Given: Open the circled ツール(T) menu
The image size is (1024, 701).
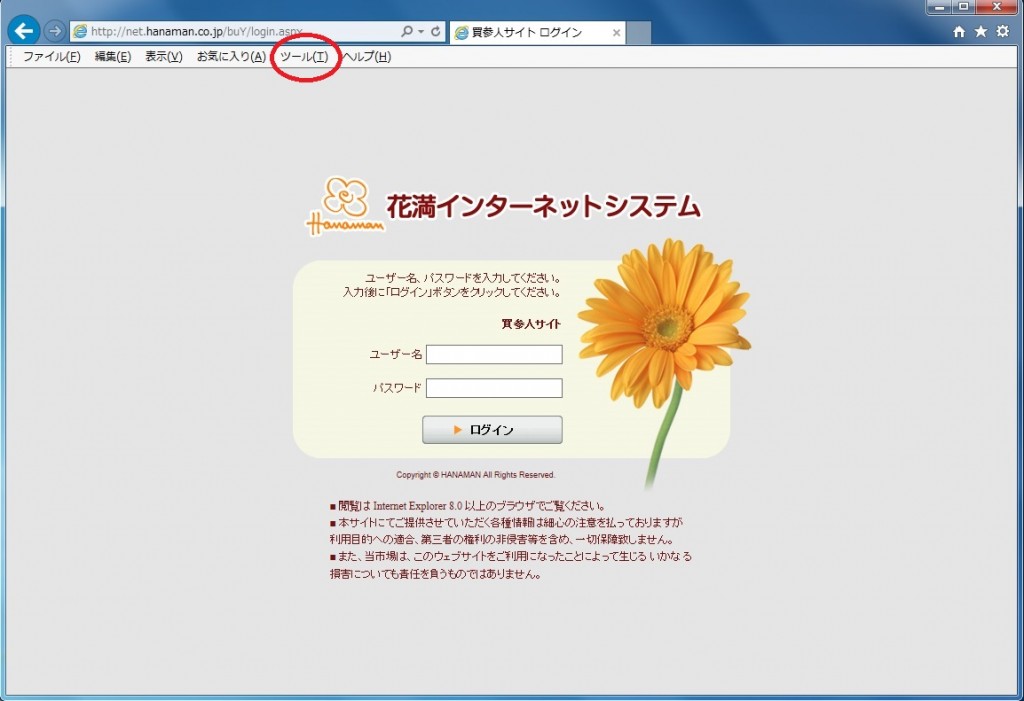Looking at the screenshot, I should click(304, 57).
